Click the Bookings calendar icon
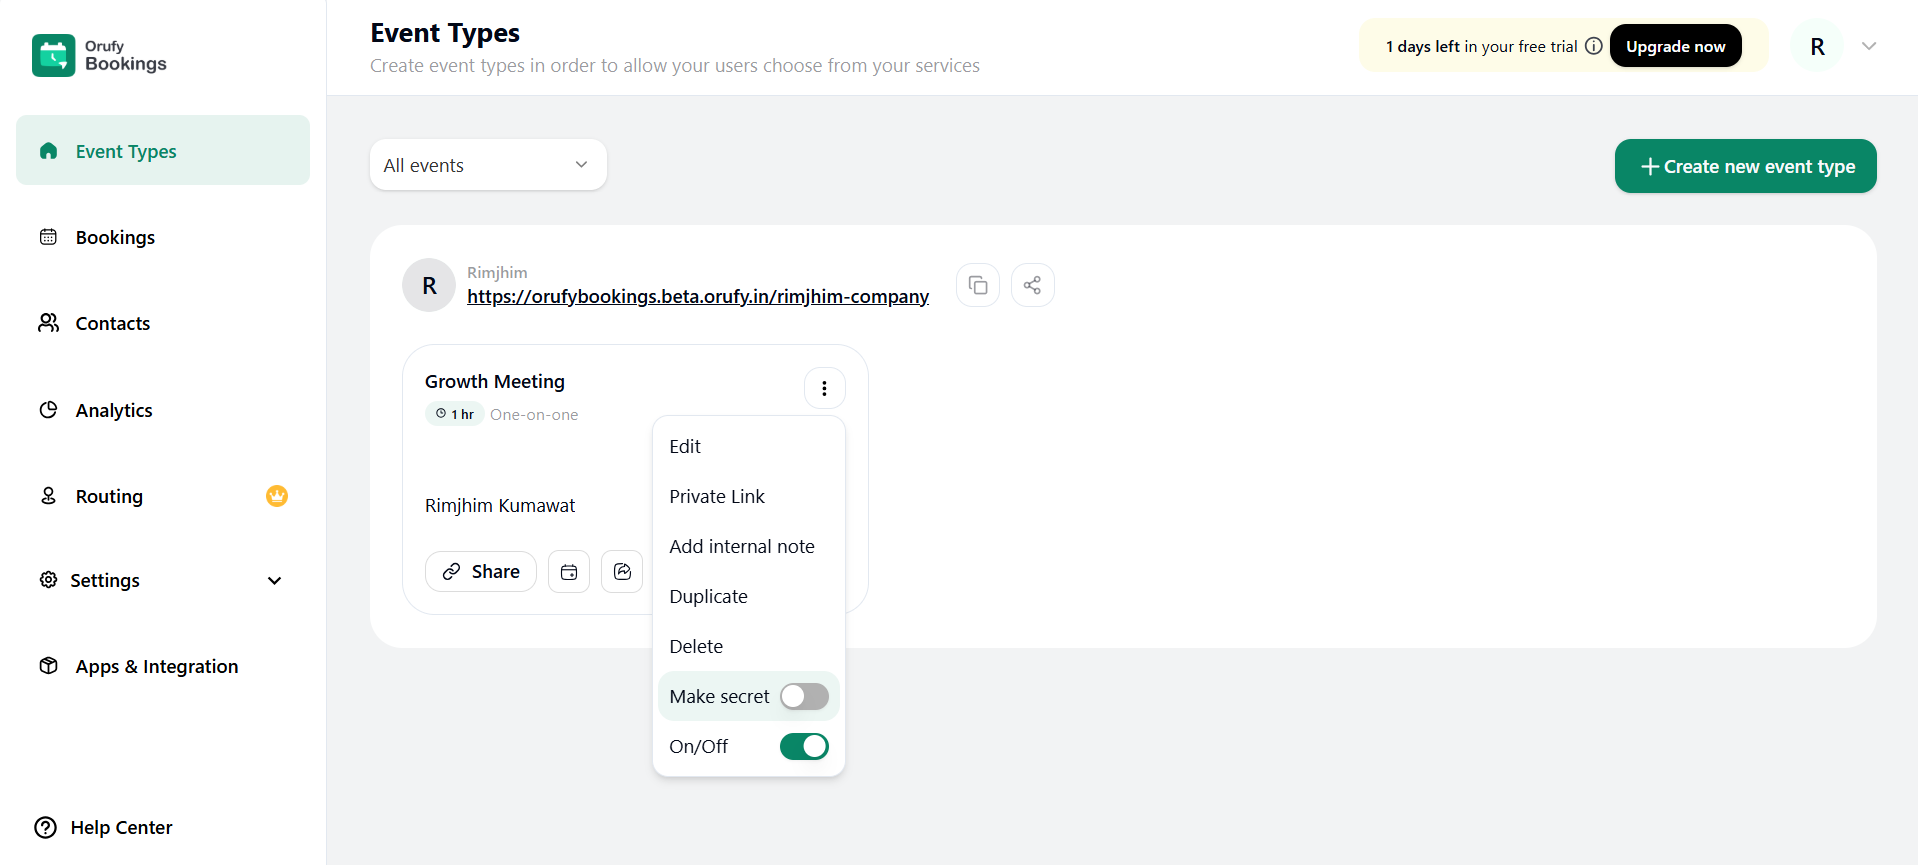Image resolution: width=1918 pixels, height=865 pixels. coord(48,237)
